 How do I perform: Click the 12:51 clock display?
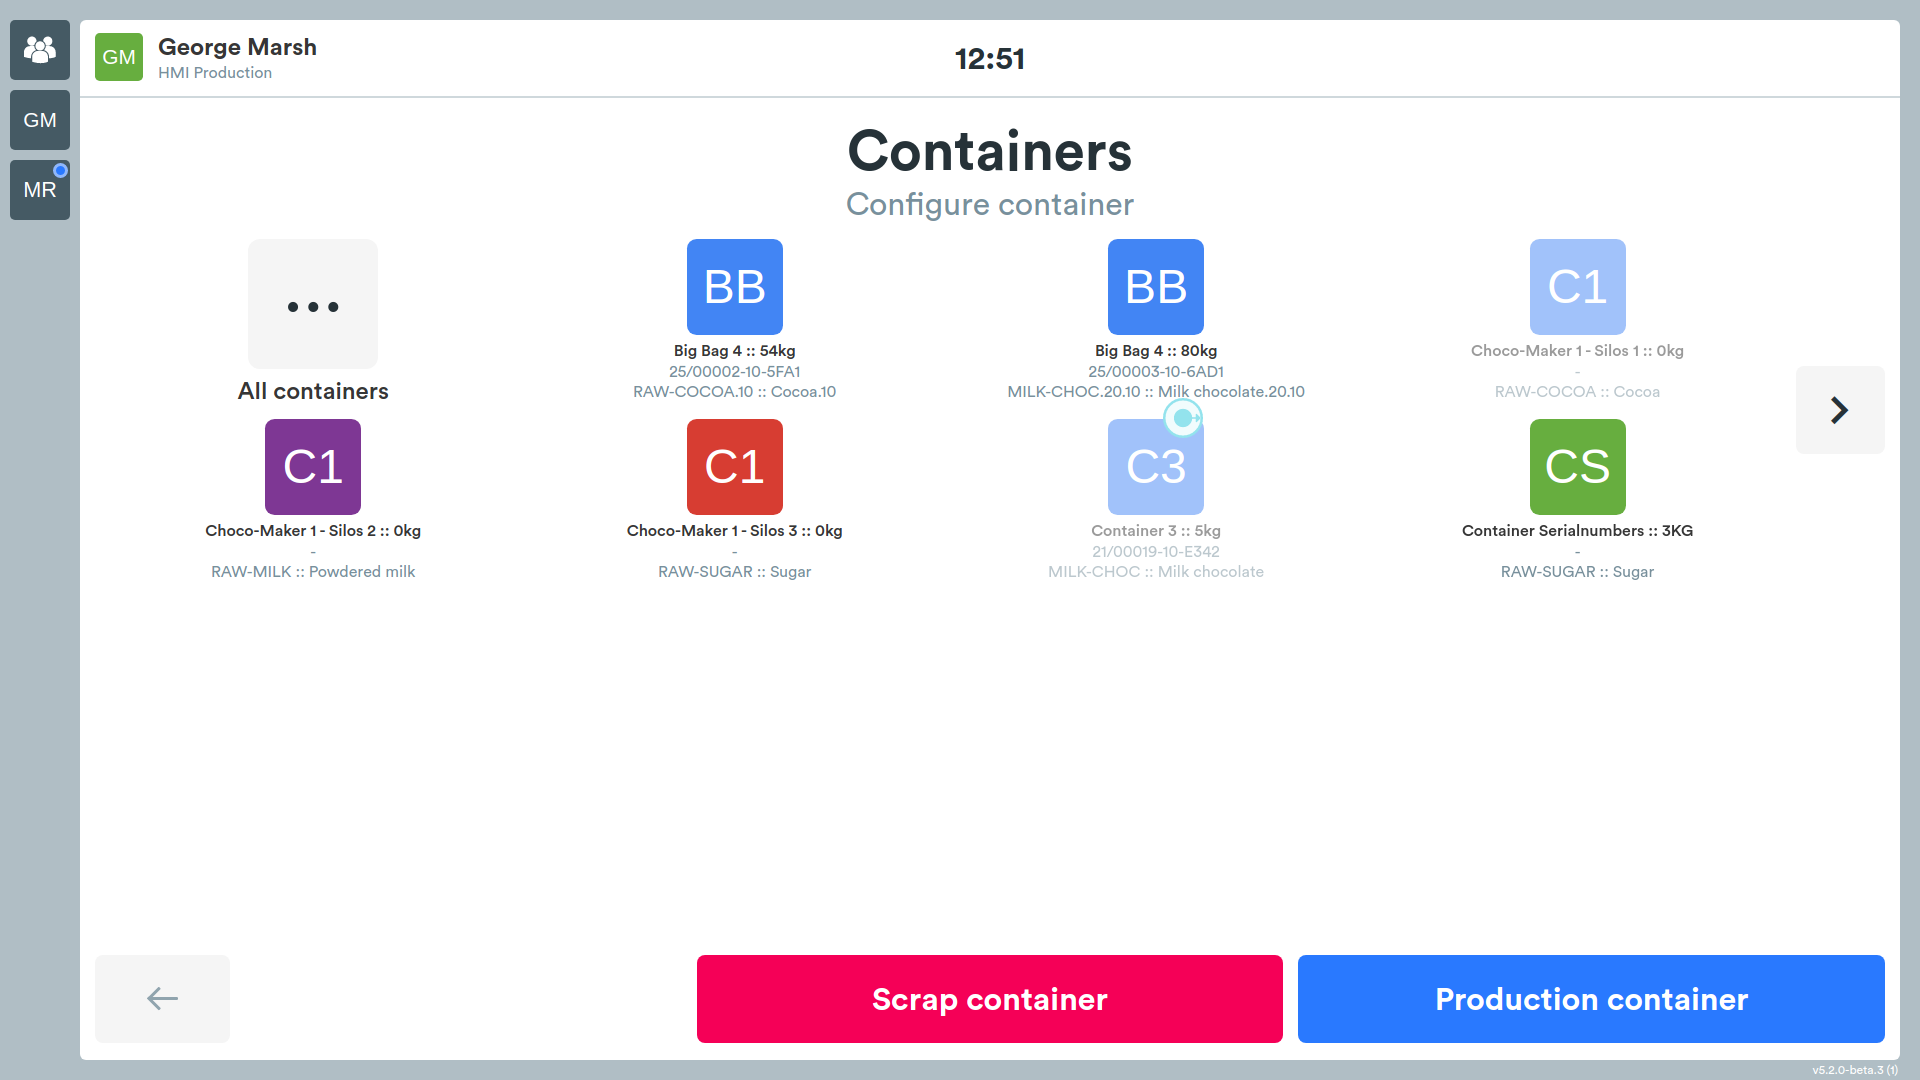(x=990, y=59)
